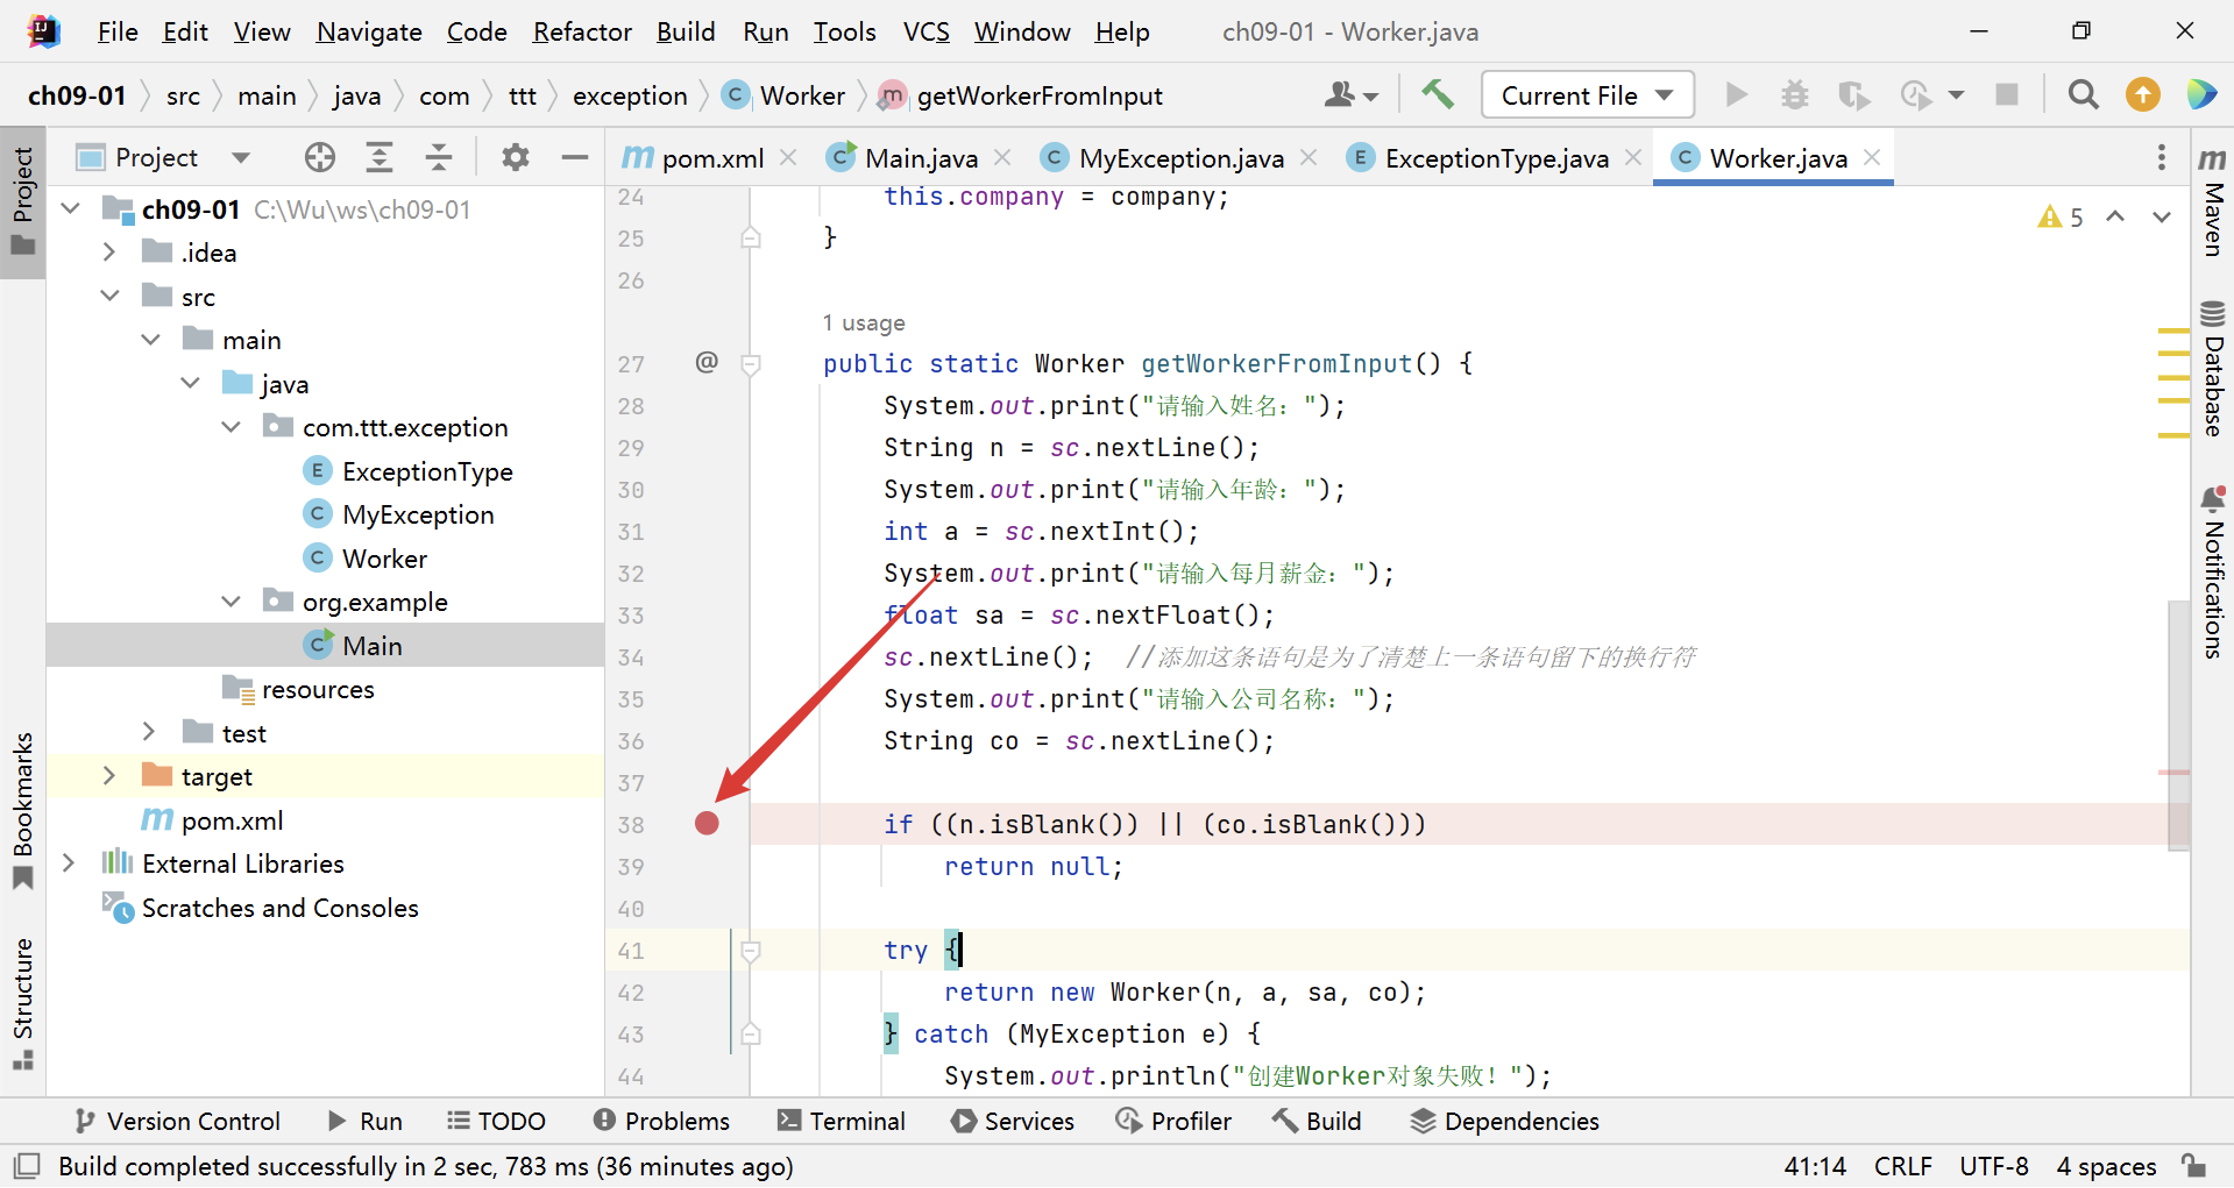Click the Debug bug icon
This screenshot has height=1188, width=2234.
(x=1795, y=95)
